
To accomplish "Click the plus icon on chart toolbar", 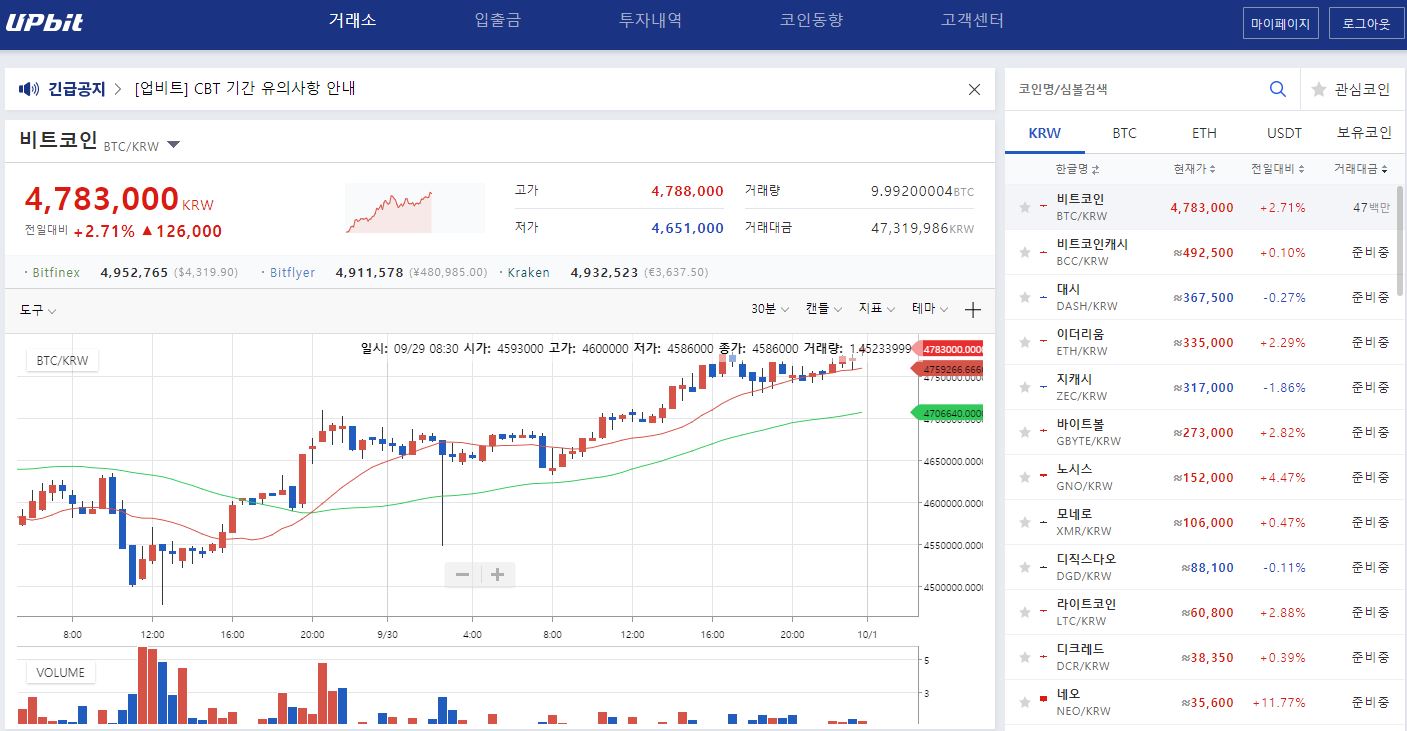I will [972, 310].
